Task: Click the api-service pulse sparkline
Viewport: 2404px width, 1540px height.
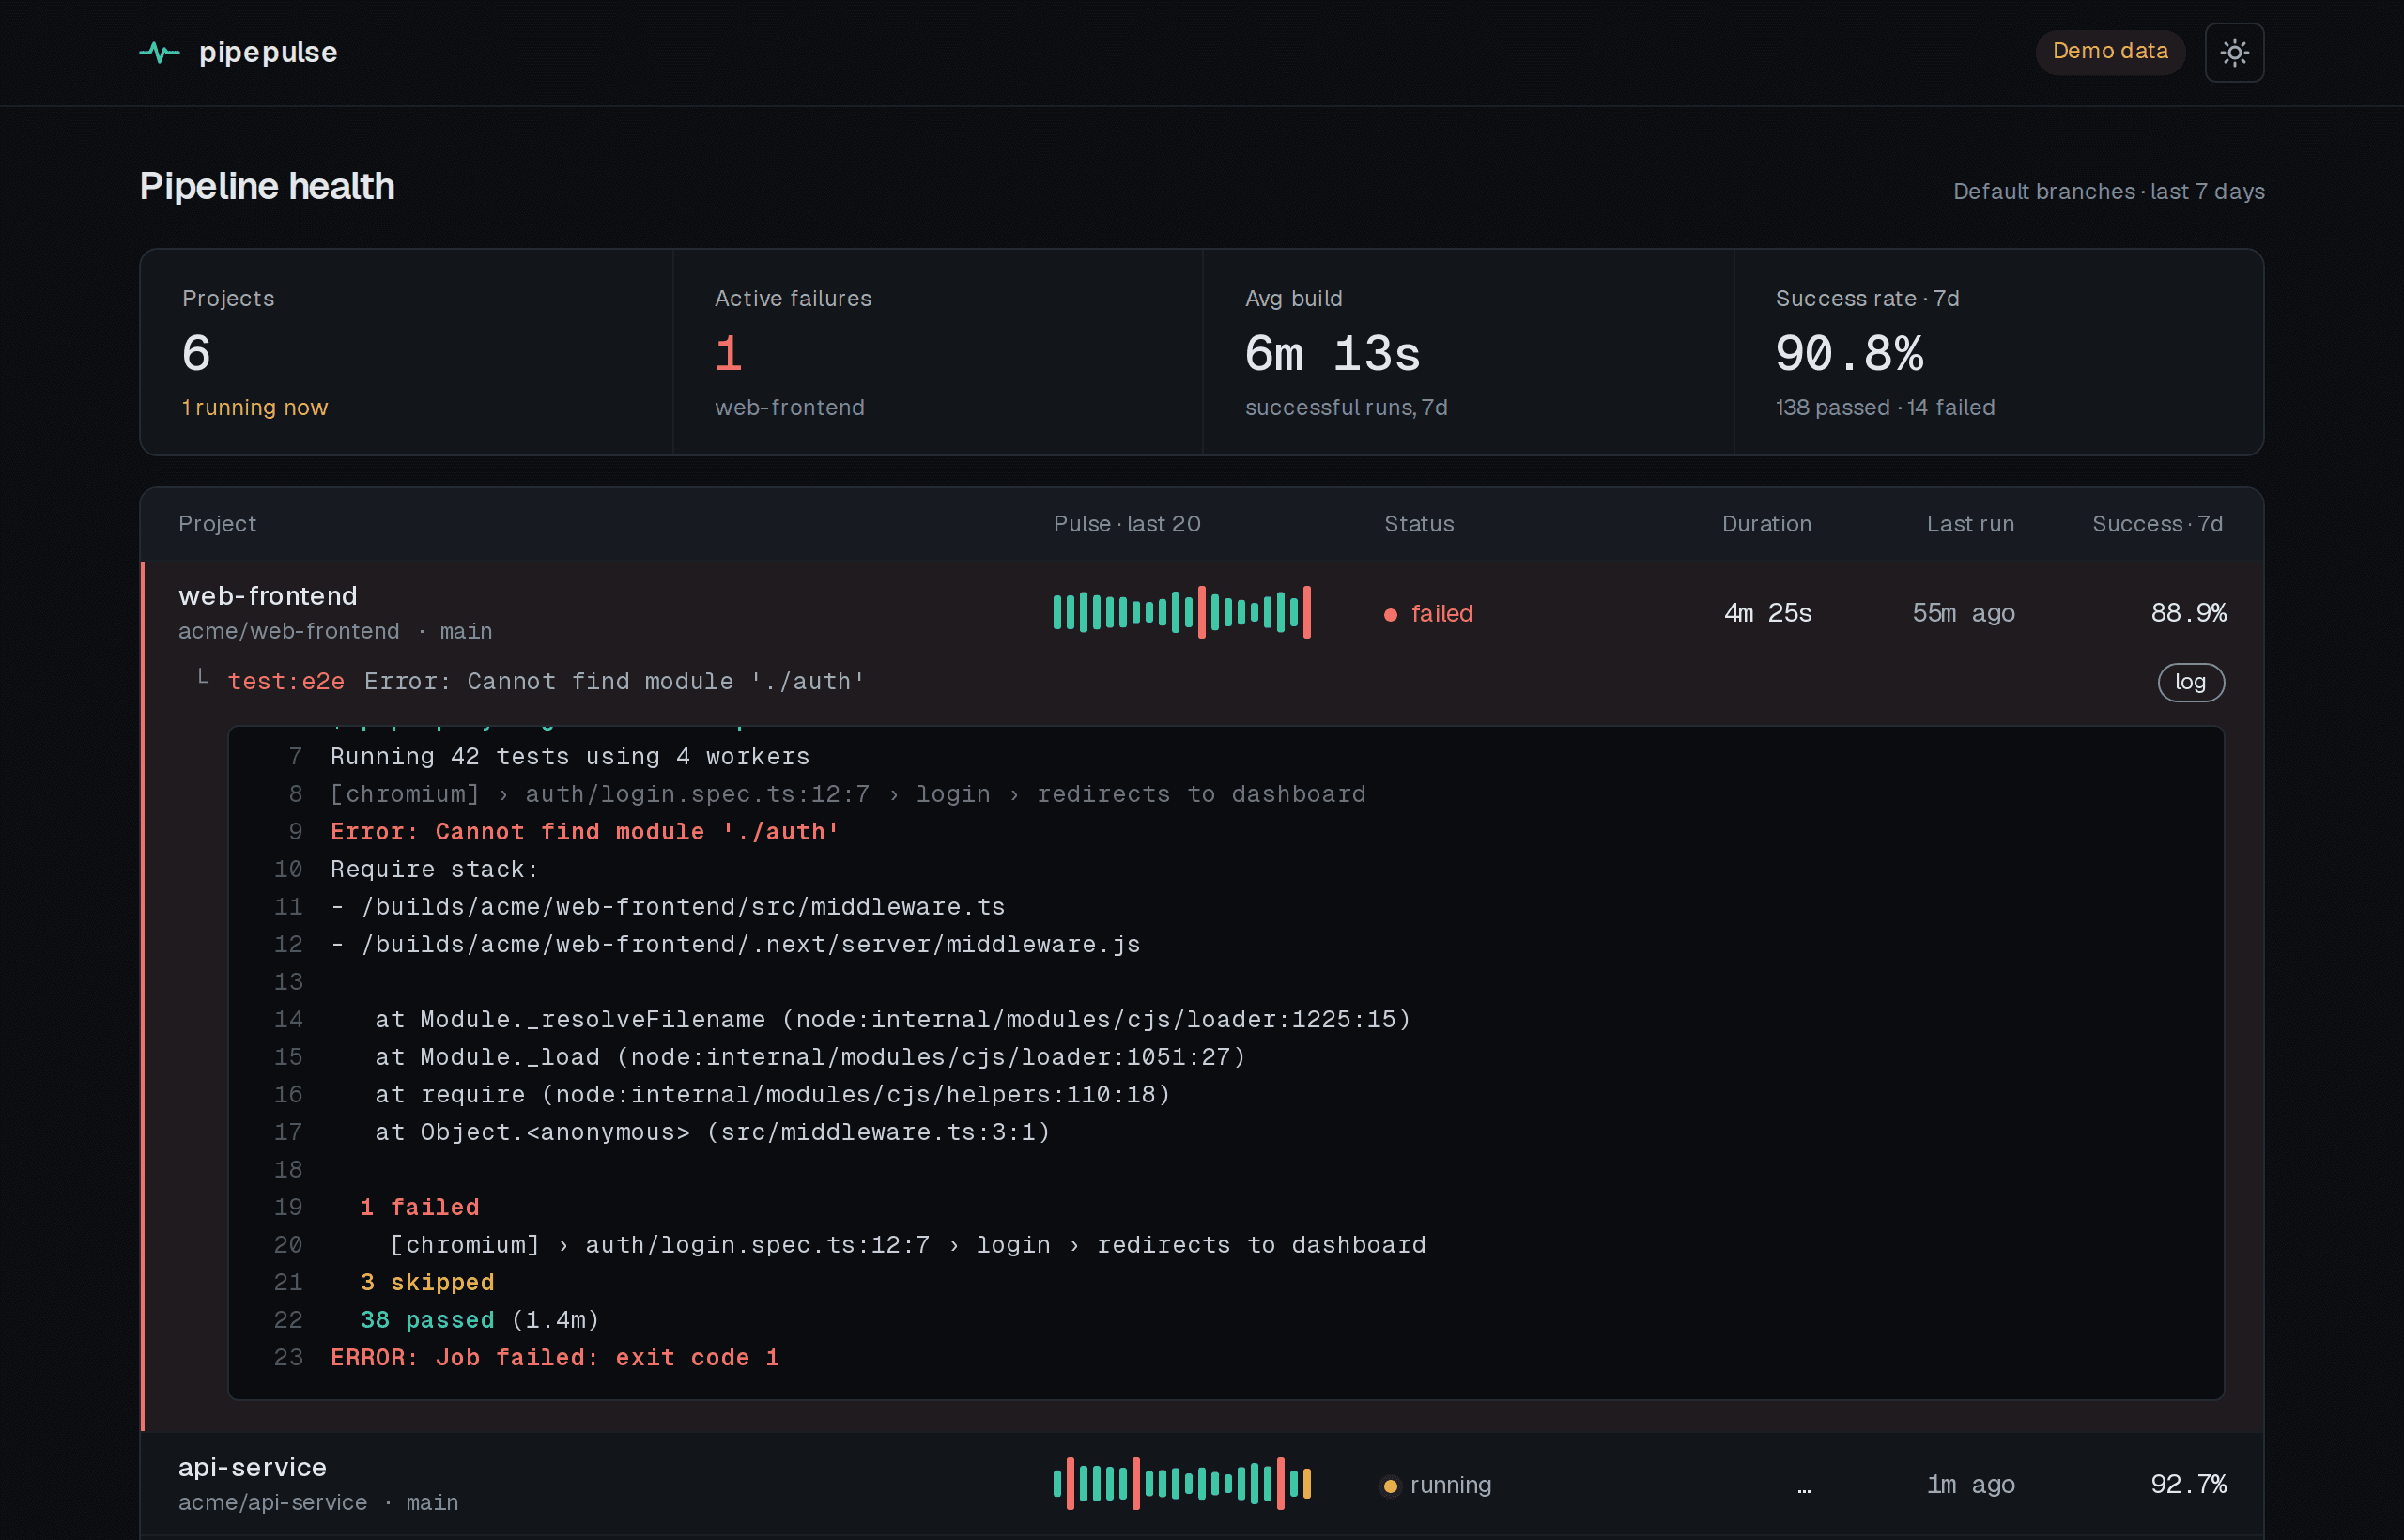Action: coord(1182,1483)
